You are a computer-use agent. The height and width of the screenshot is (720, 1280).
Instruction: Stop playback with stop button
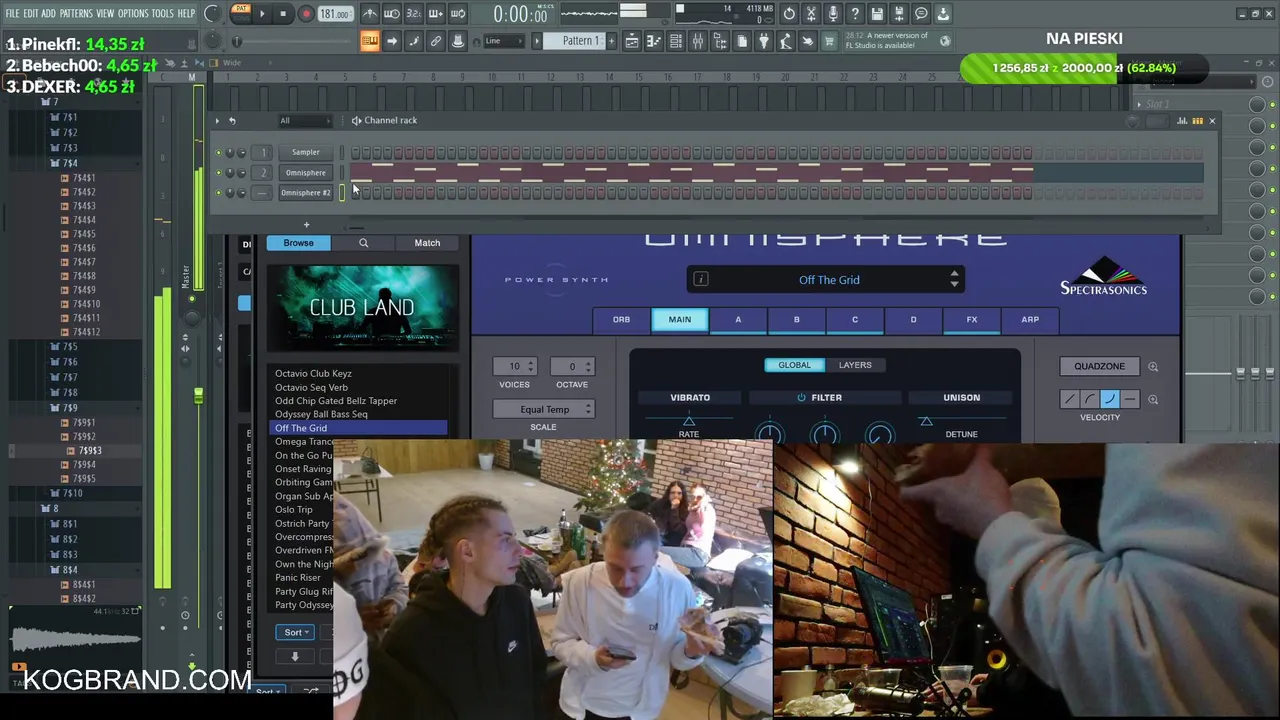tap(283, 14)
